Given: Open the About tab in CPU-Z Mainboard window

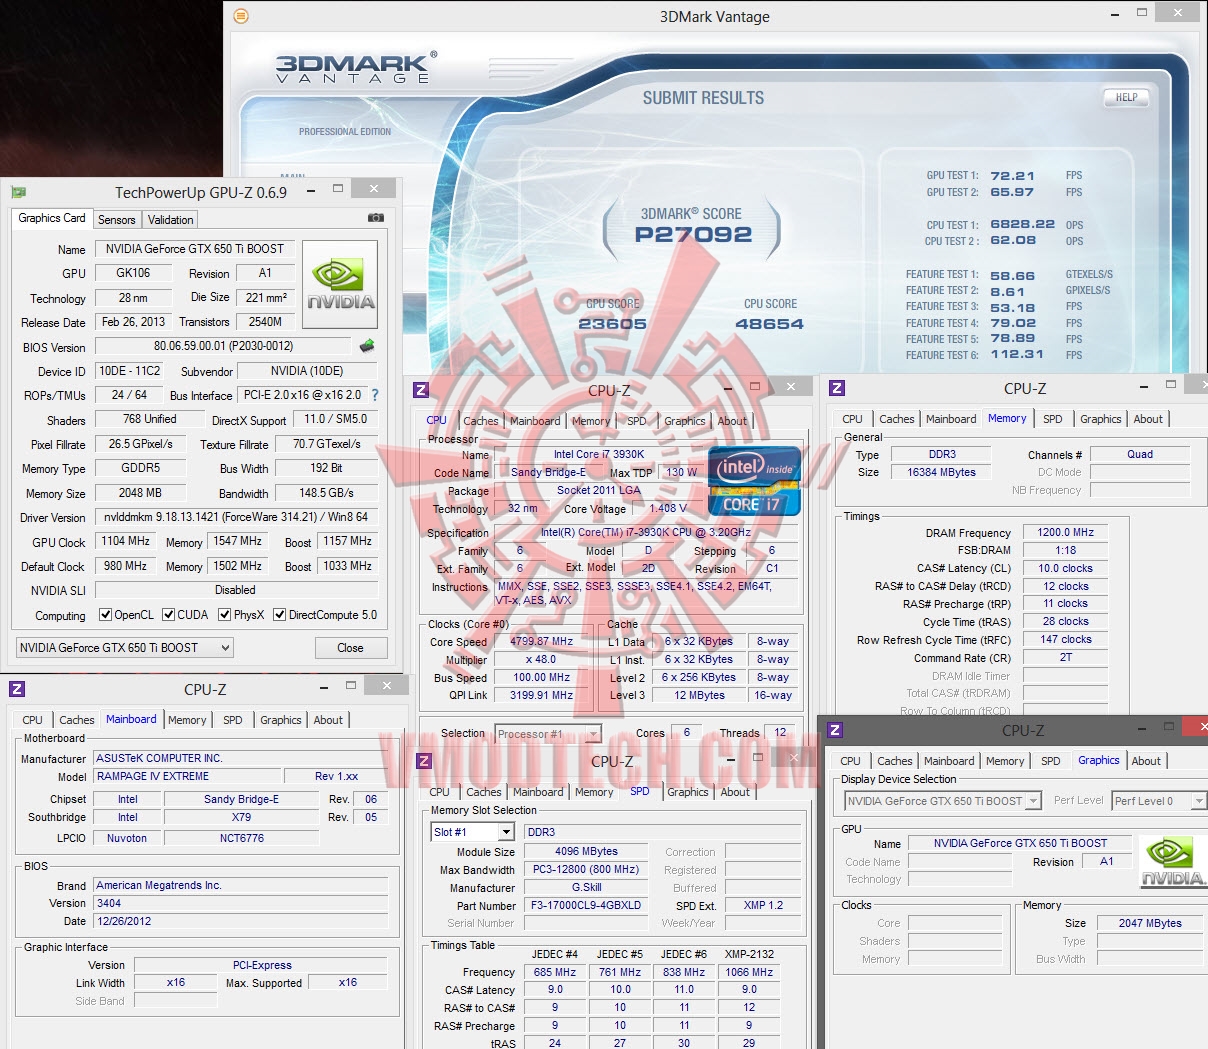Looking at the screenshot, I should click(328, 720).
